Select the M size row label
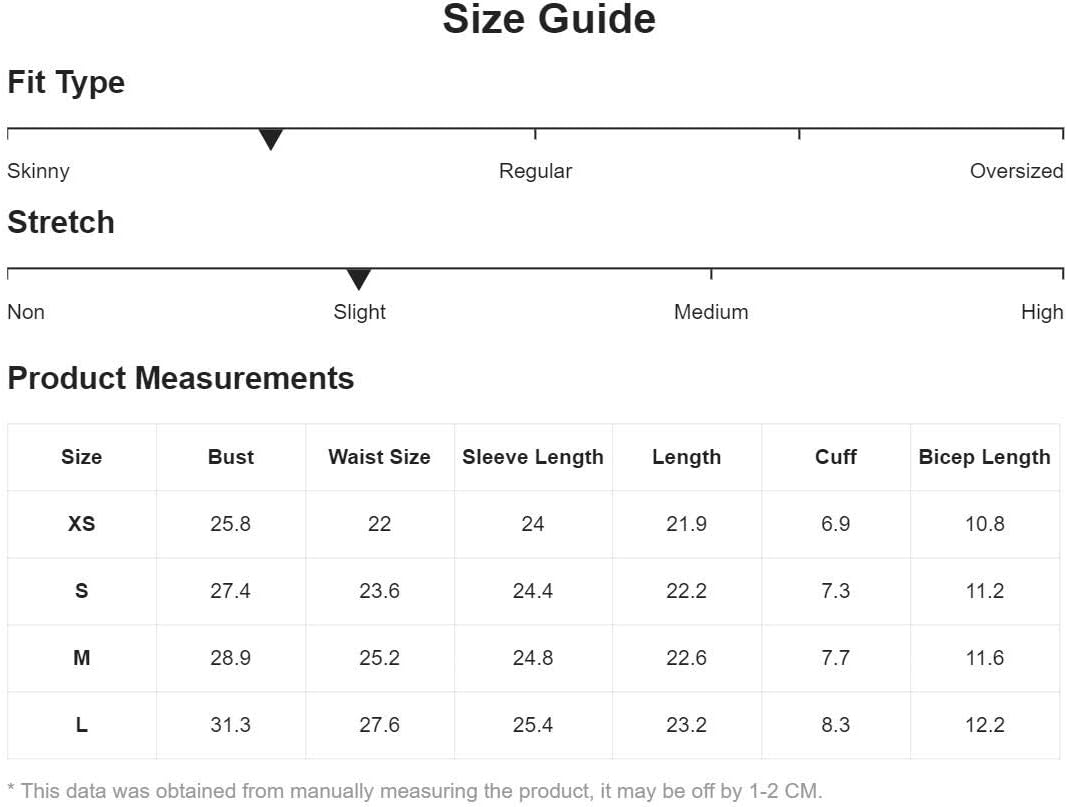This screenshot has width=1067, height=807. click(x=82, y=657)
